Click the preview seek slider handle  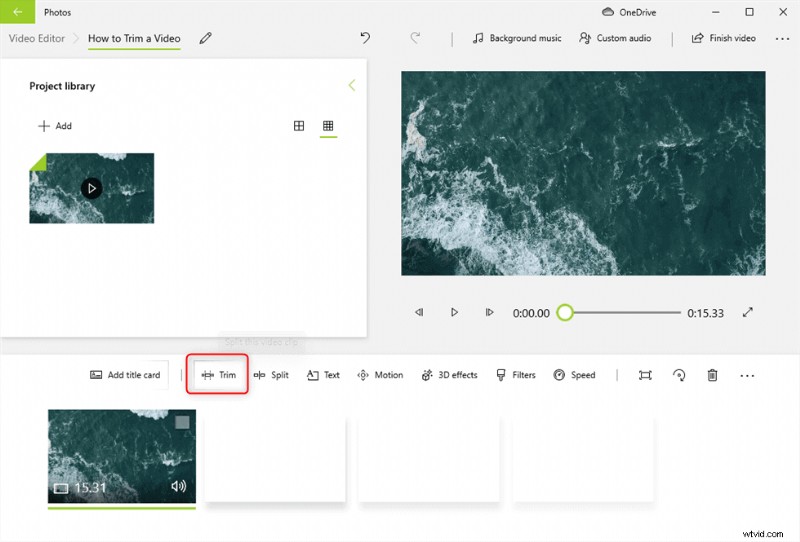(565, 312)
